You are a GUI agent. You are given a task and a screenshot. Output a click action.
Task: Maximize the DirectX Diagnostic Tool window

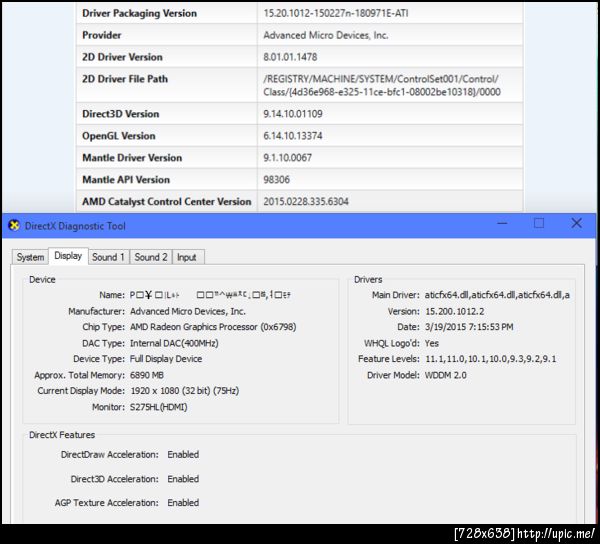[x=539, y=223]
